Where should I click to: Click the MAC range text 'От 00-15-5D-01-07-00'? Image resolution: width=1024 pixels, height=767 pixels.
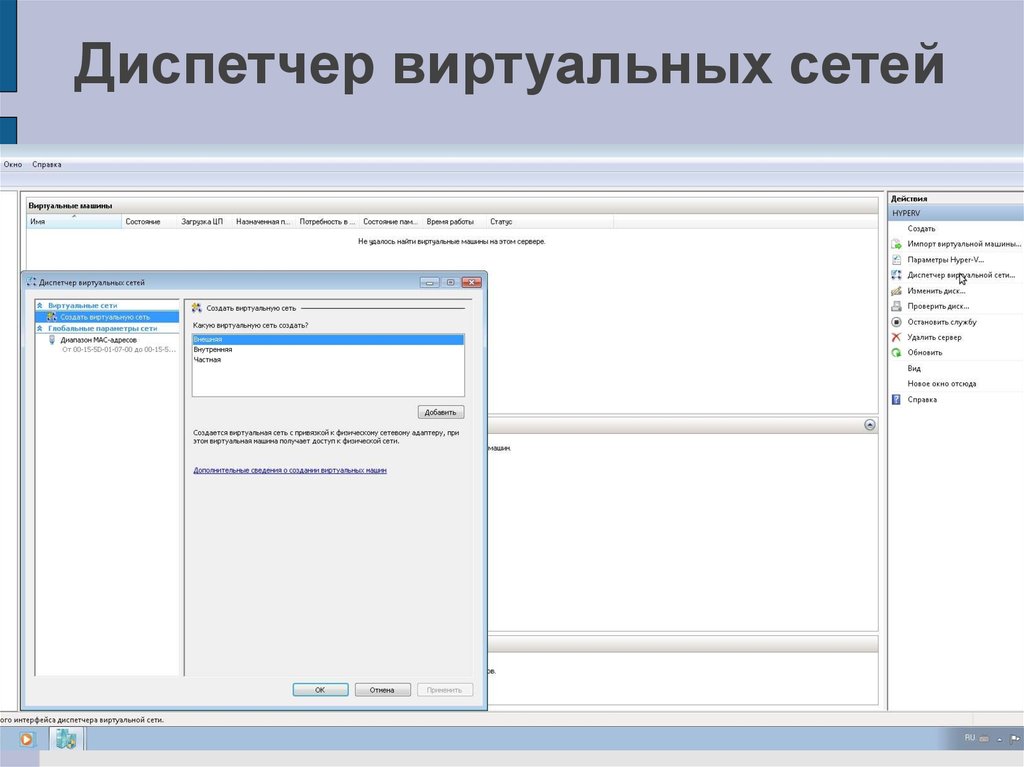coord(119,350)
